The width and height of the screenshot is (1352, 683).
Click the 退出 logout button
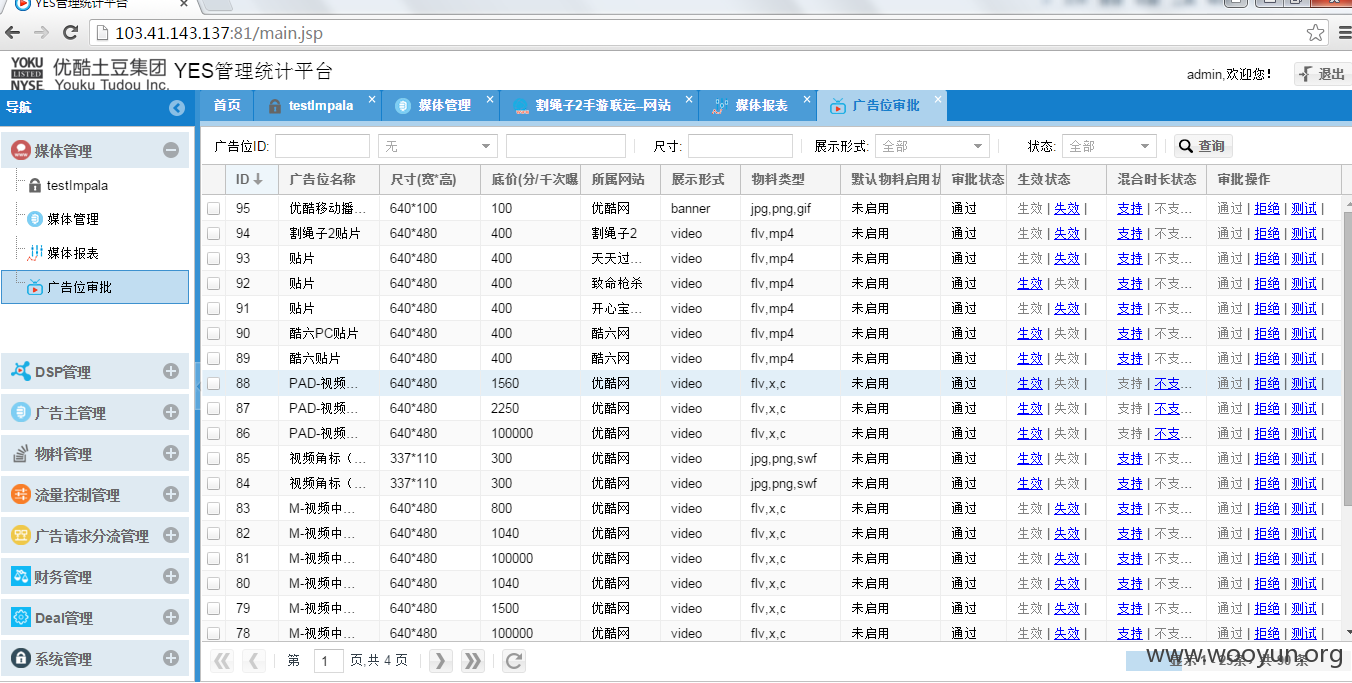1323,74
